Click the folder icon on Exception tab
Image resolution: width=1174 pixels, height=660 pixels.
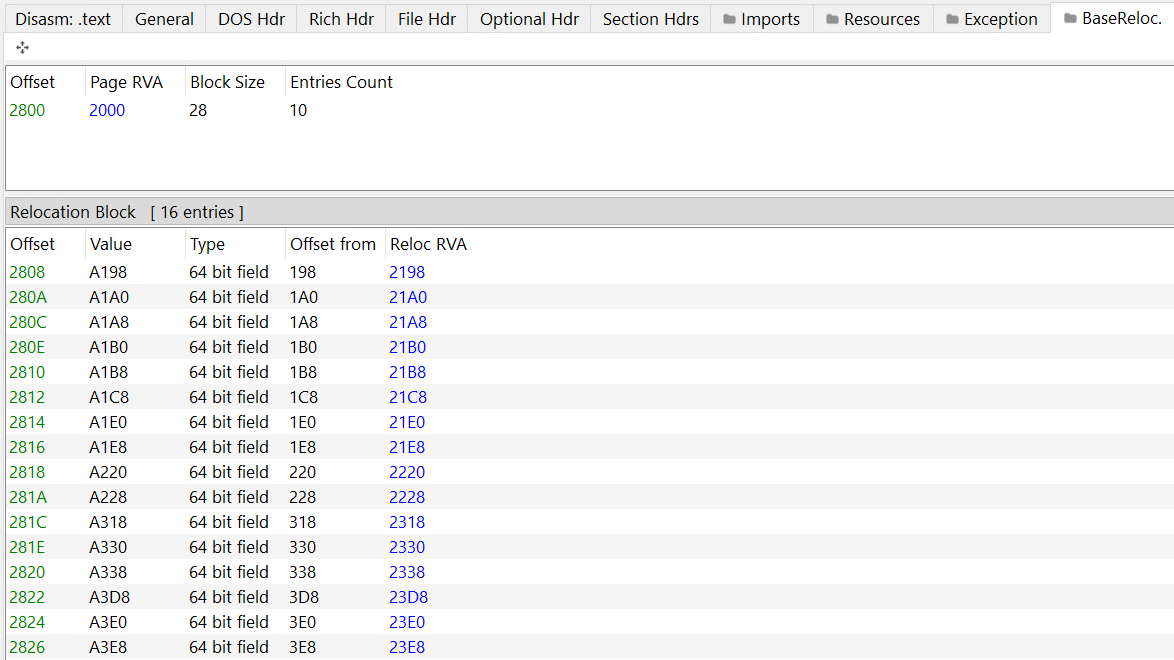(x=952, y=19)
